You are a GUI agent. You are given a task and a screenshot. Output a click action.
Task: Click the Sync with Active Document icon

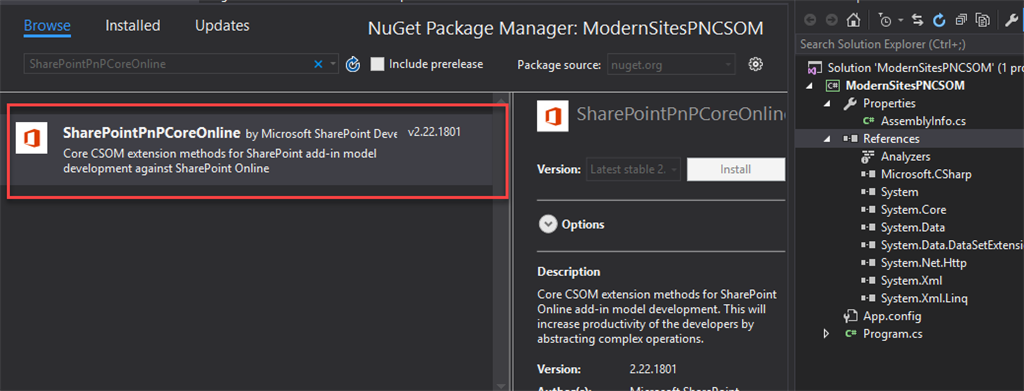pos(918,21)
